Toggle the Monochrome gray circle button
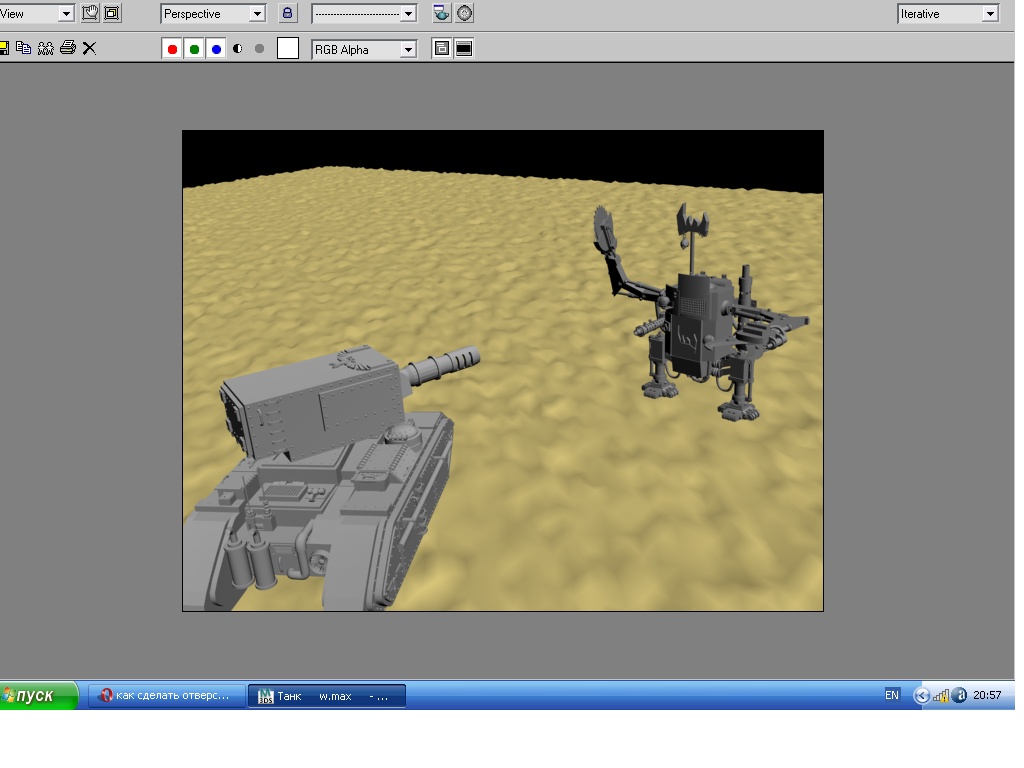1024x768 pixels. coord(259,49)
